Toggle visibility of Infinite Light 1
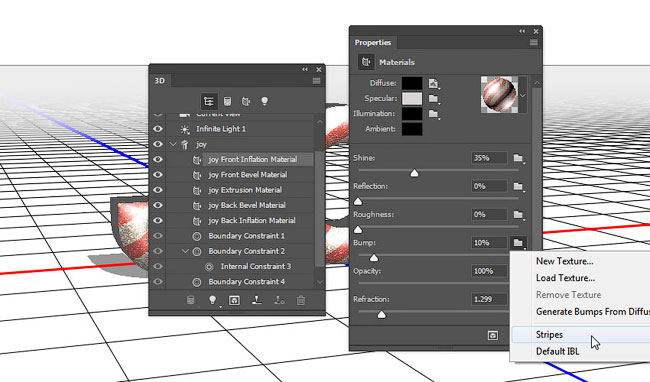 [158, 129]
